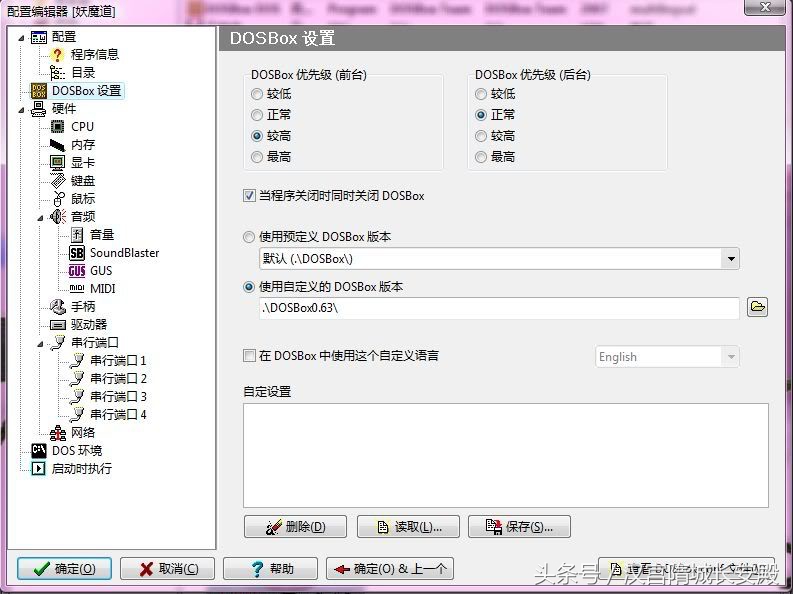Click the SoundBlaster SB icon
The width and height of the screenshot is (793, 594).
(x=77, y=253)
